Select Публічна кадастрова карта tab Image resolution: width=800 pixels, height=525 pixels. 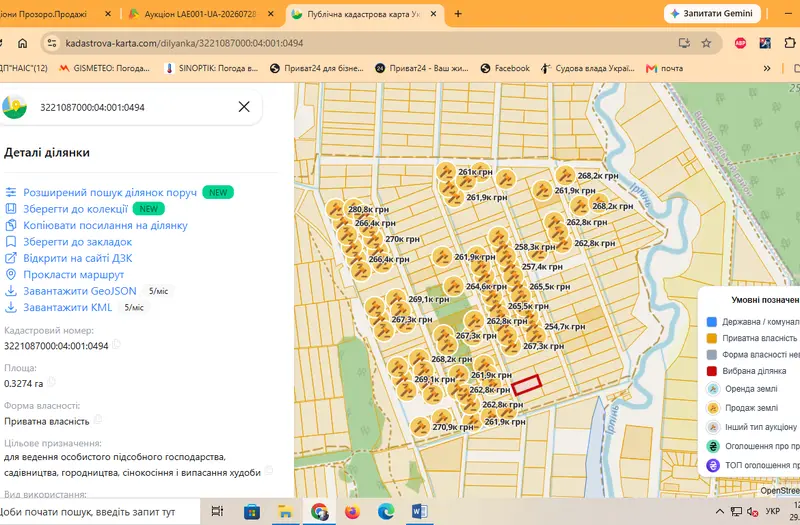tap(364, 14)
